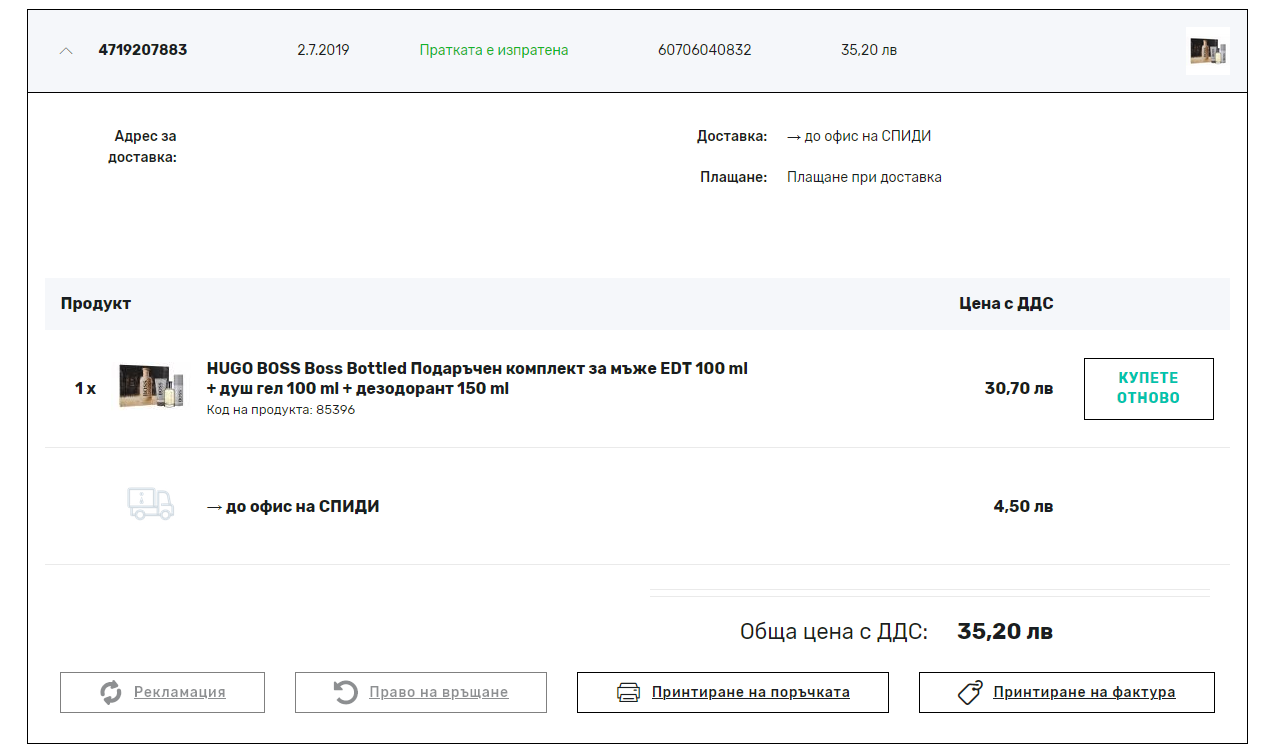This screenshot has width=1279, height=752.
Task: Click the printer icon for order printing
Action: pos(628,692)
